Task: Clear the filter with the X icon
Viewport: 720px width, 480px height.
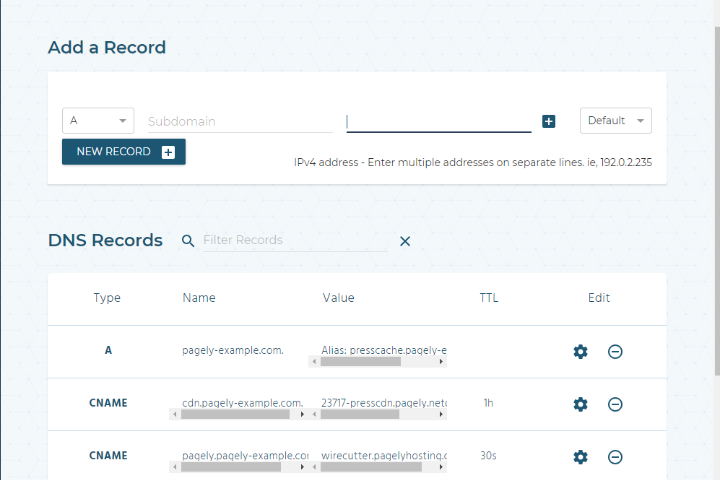Action: [x=405, y=241]
